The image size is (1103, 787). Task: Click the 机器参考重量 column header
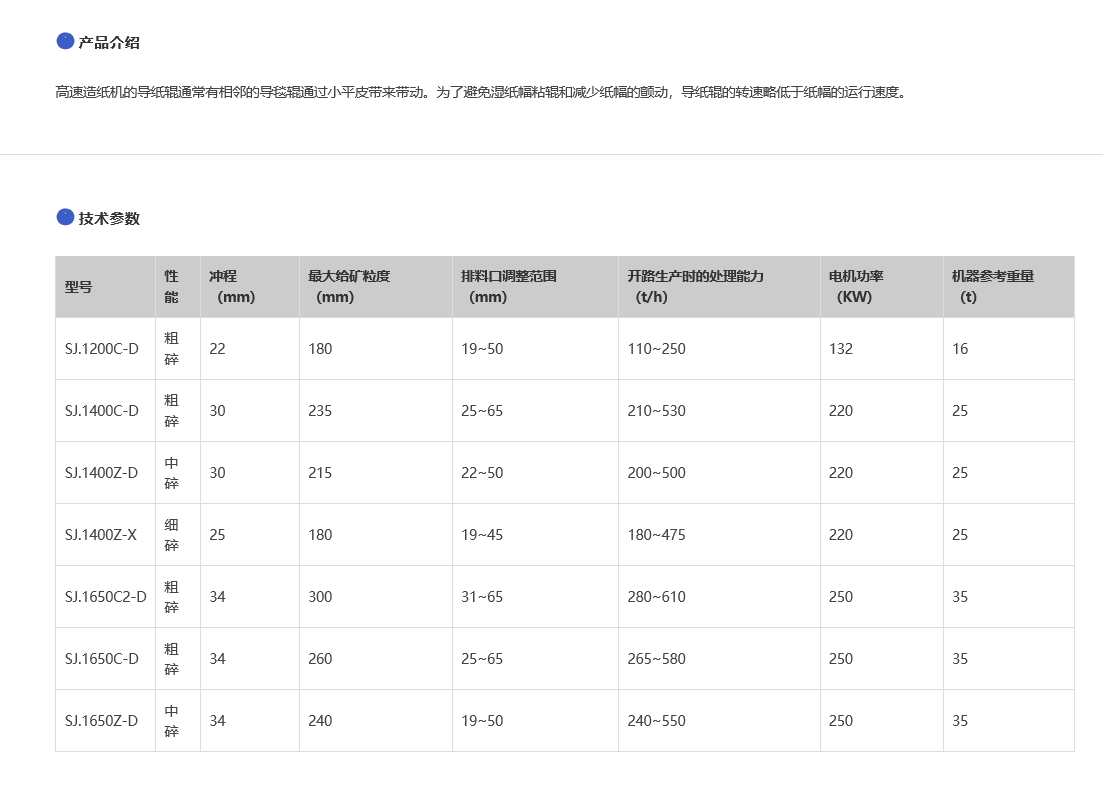992,286
